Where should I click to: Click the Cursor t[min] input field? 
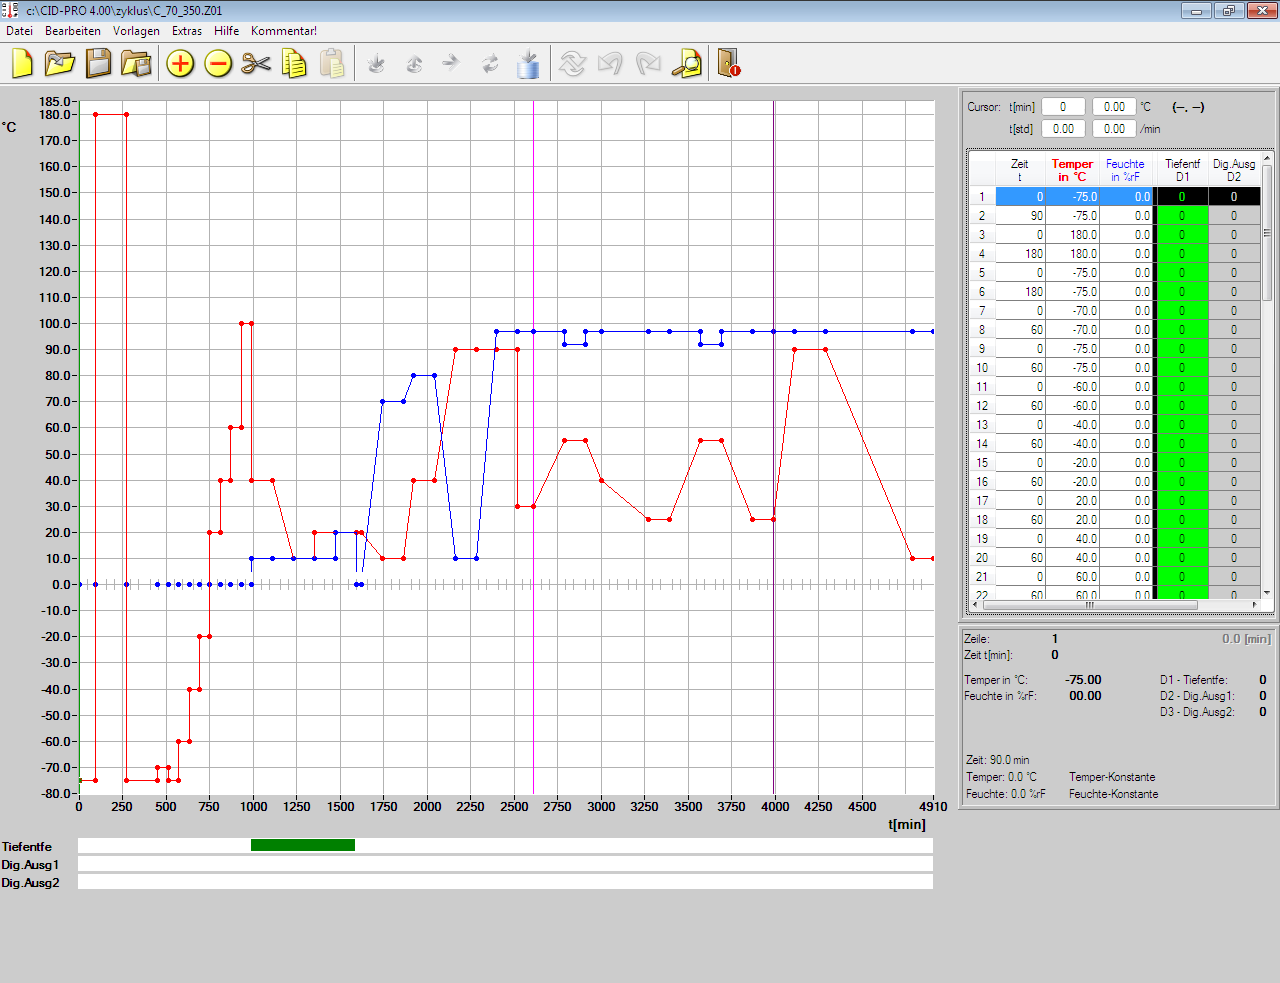[x=1063, y=107]
